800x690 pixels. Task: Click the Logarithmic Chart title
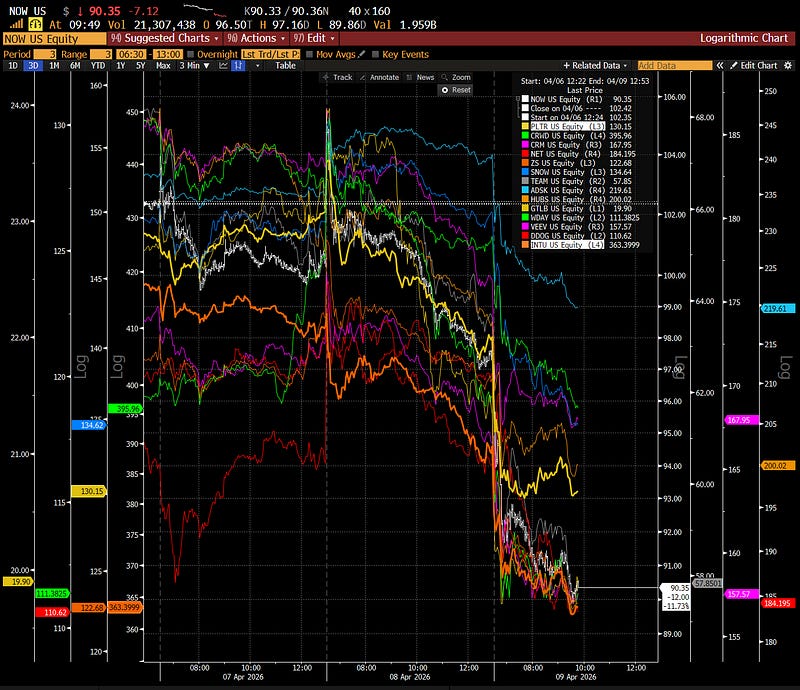[743, 38]
